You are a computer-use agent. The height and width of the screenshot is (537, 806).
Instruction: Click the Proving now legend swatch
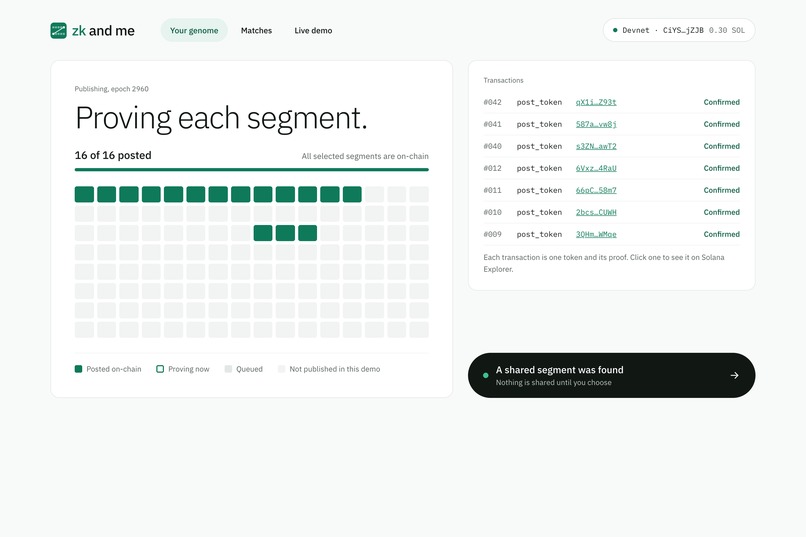(x=160, y=369)
